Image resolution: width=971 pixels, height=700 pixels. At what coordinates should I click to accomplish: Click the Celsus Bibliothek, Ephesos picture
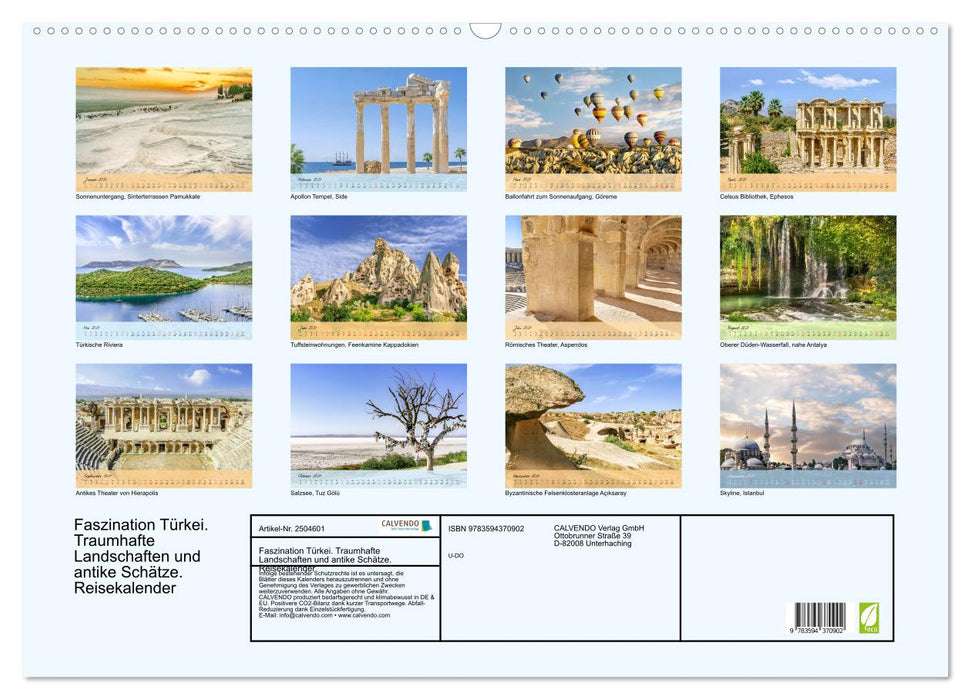[808, 129]
